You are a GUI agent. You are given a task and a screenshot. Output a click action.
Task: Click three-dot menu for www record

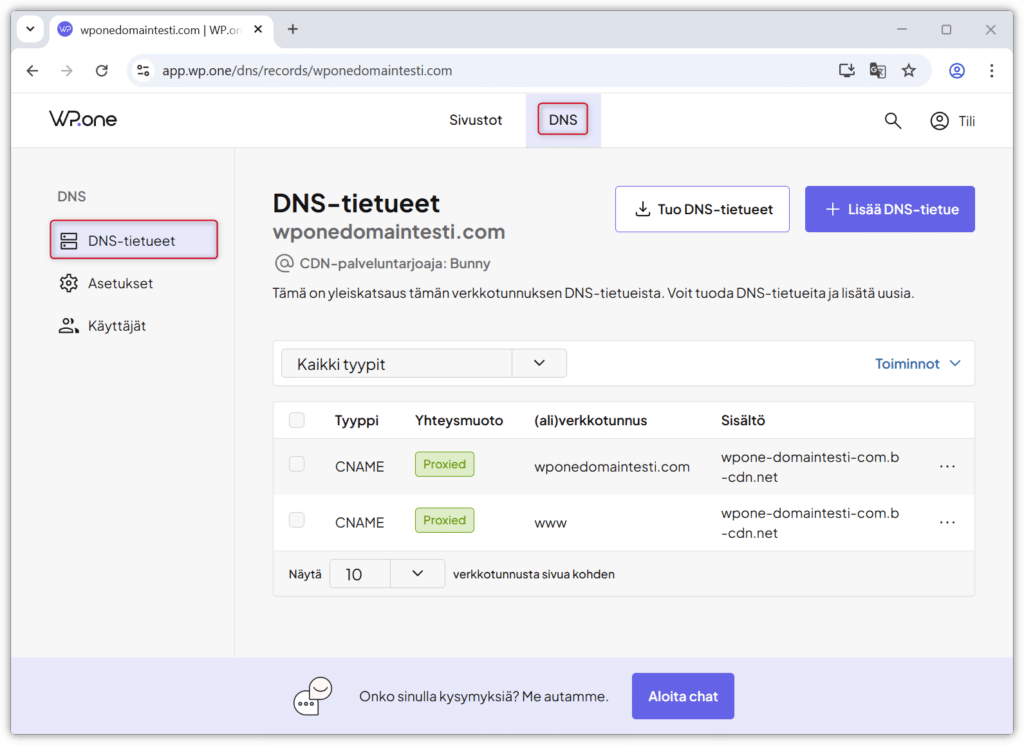947,523
